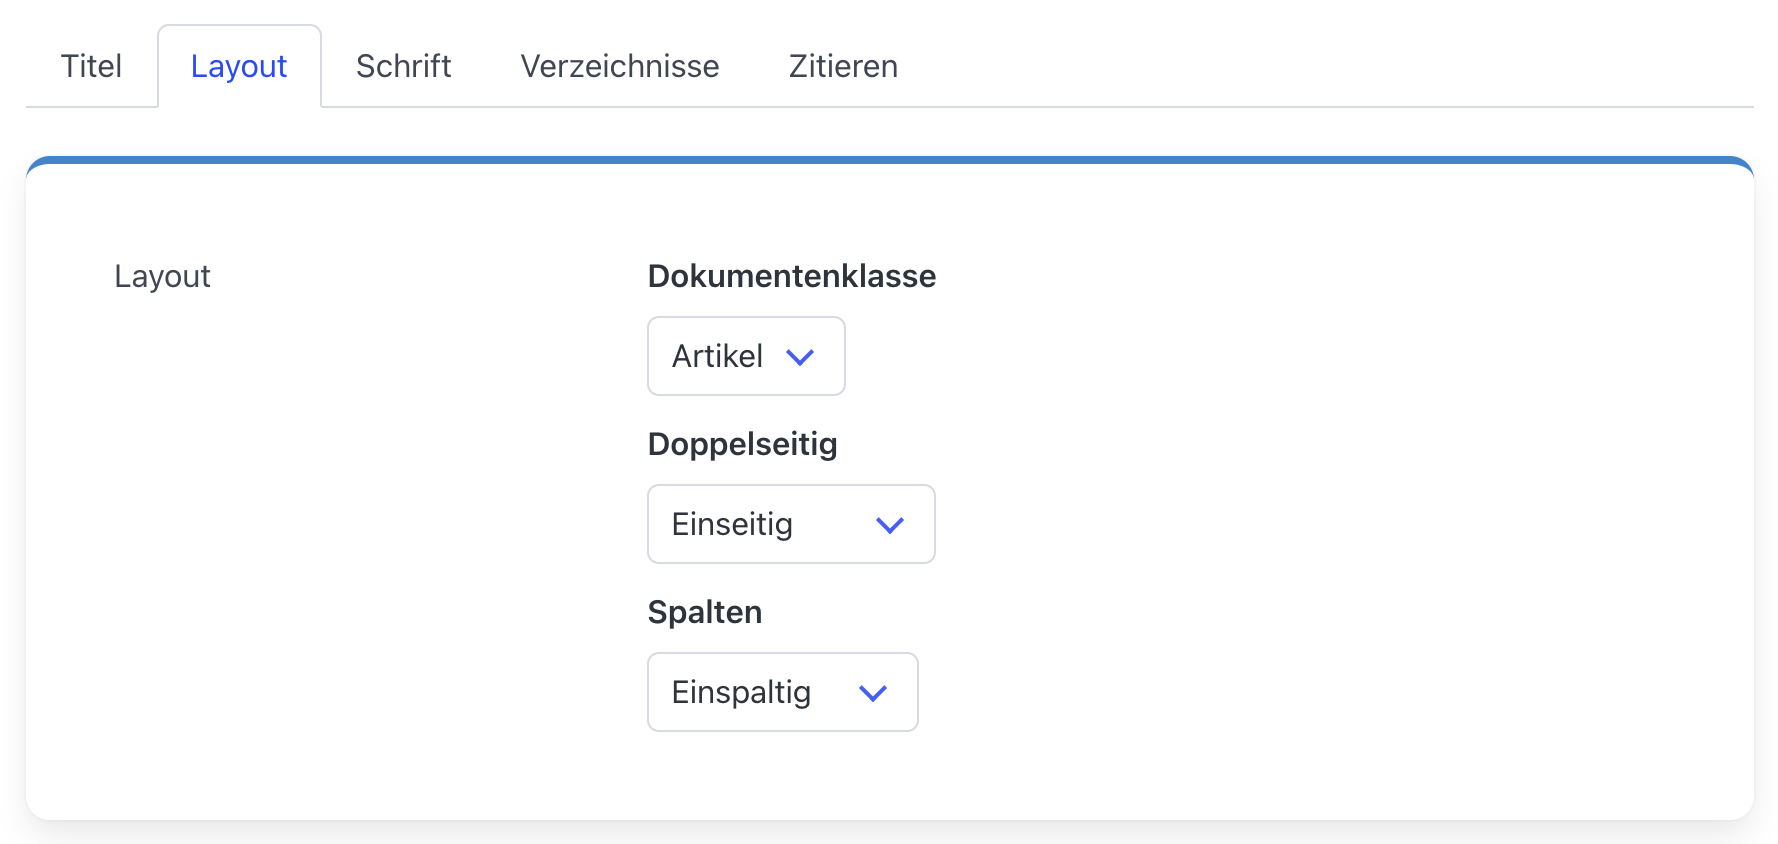Open the Zitieren tab
The width and height of the screenshot is (1778, 844).
(843, 66)
